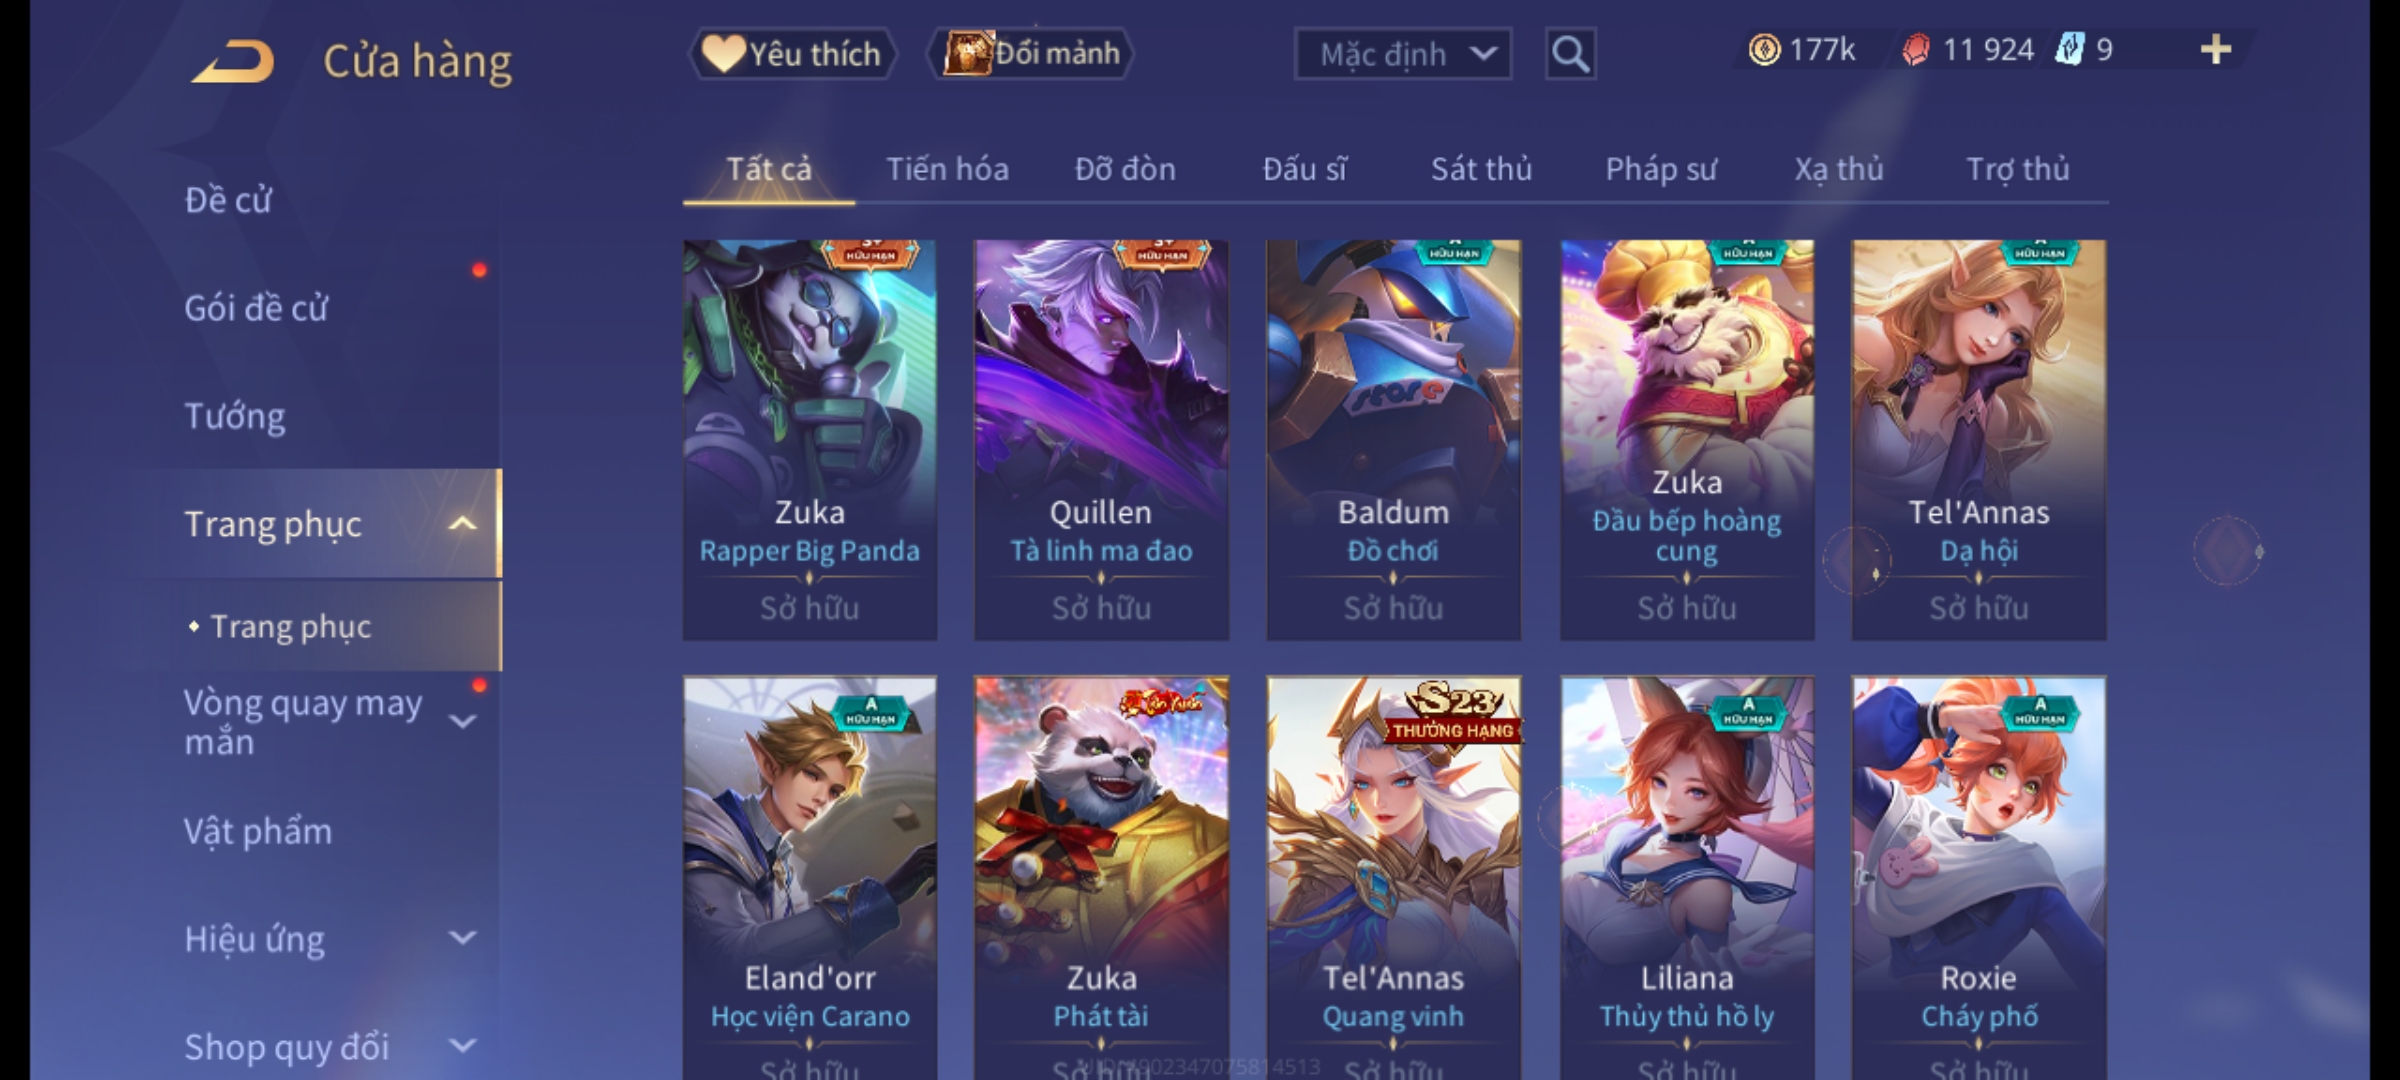Expand the Vòng quay may mắn section
Image resolution: width=2400 pixels, height=1080 pixels.
[x=462, y=721]
